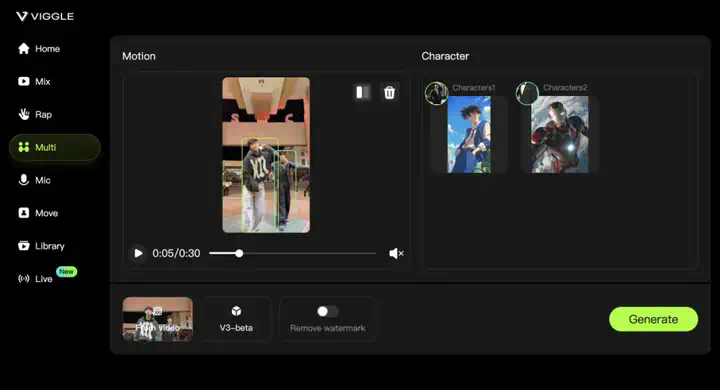Open the Home page
Image resolution: width=720 pixels, height=390 pixels.
(x=39, y=49)
